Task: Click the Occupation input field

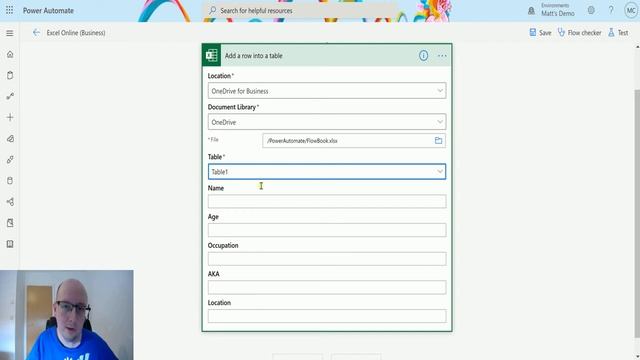Action: click(327, 259)
